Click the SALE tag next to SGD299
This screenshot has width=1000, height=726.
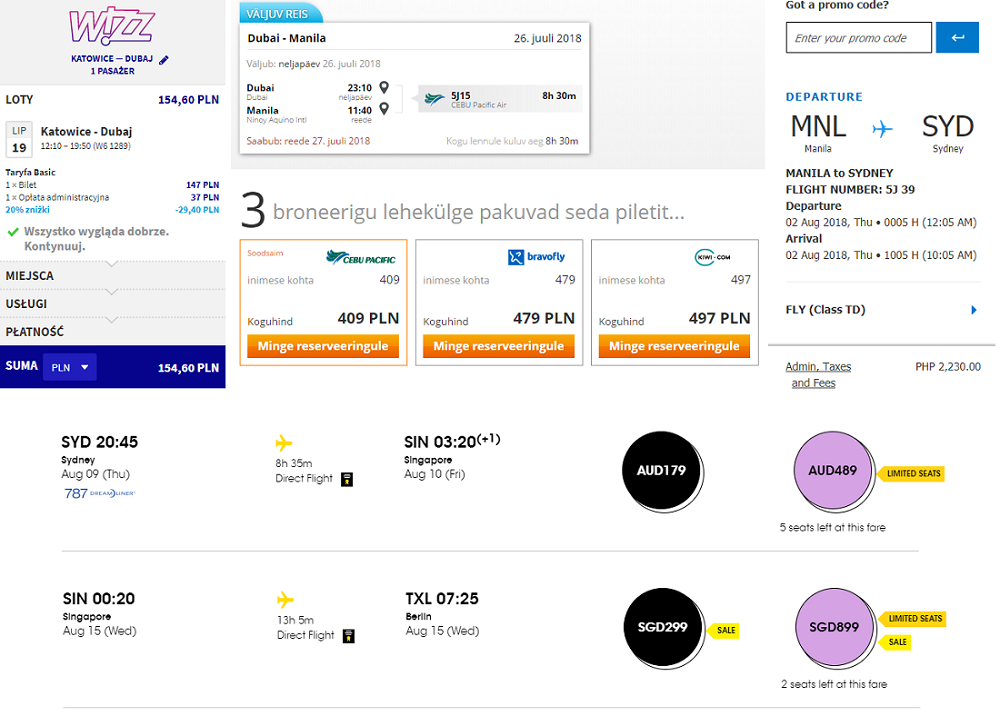point(724,630)
